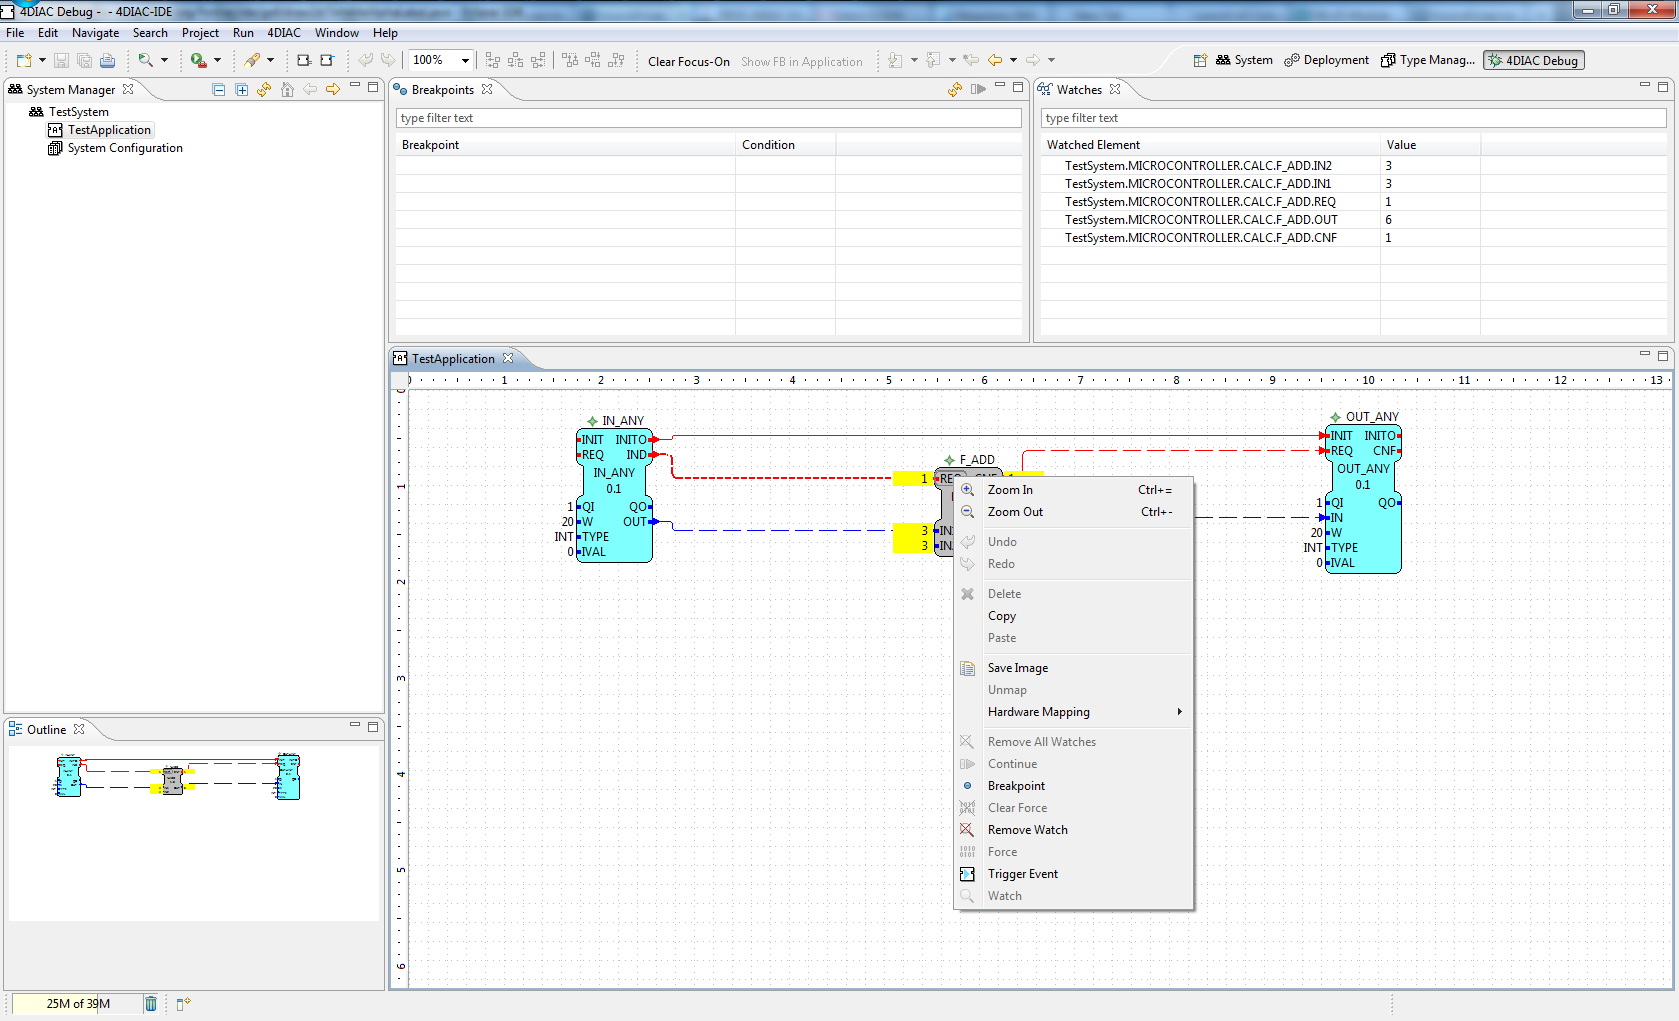Click Collapse All in System Manager

point(219,90)
